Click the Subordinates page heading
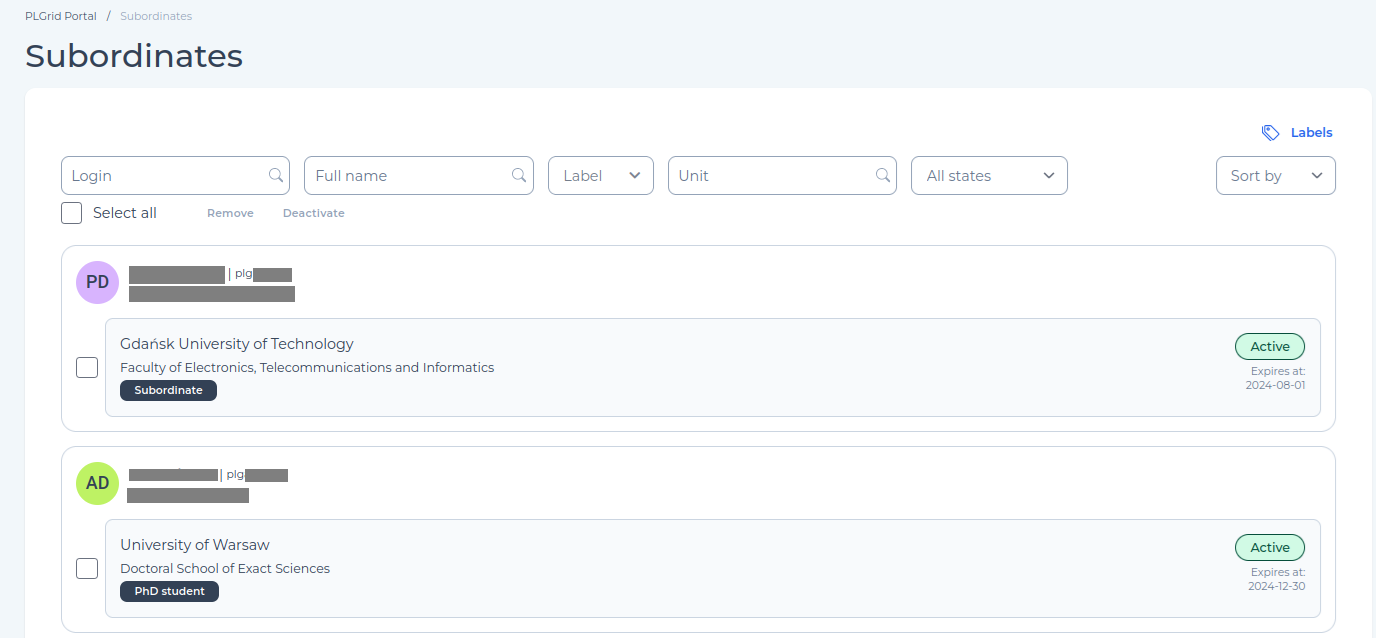Image resolution: width=1376 pixels, height=638 pixels. point(134,56)
